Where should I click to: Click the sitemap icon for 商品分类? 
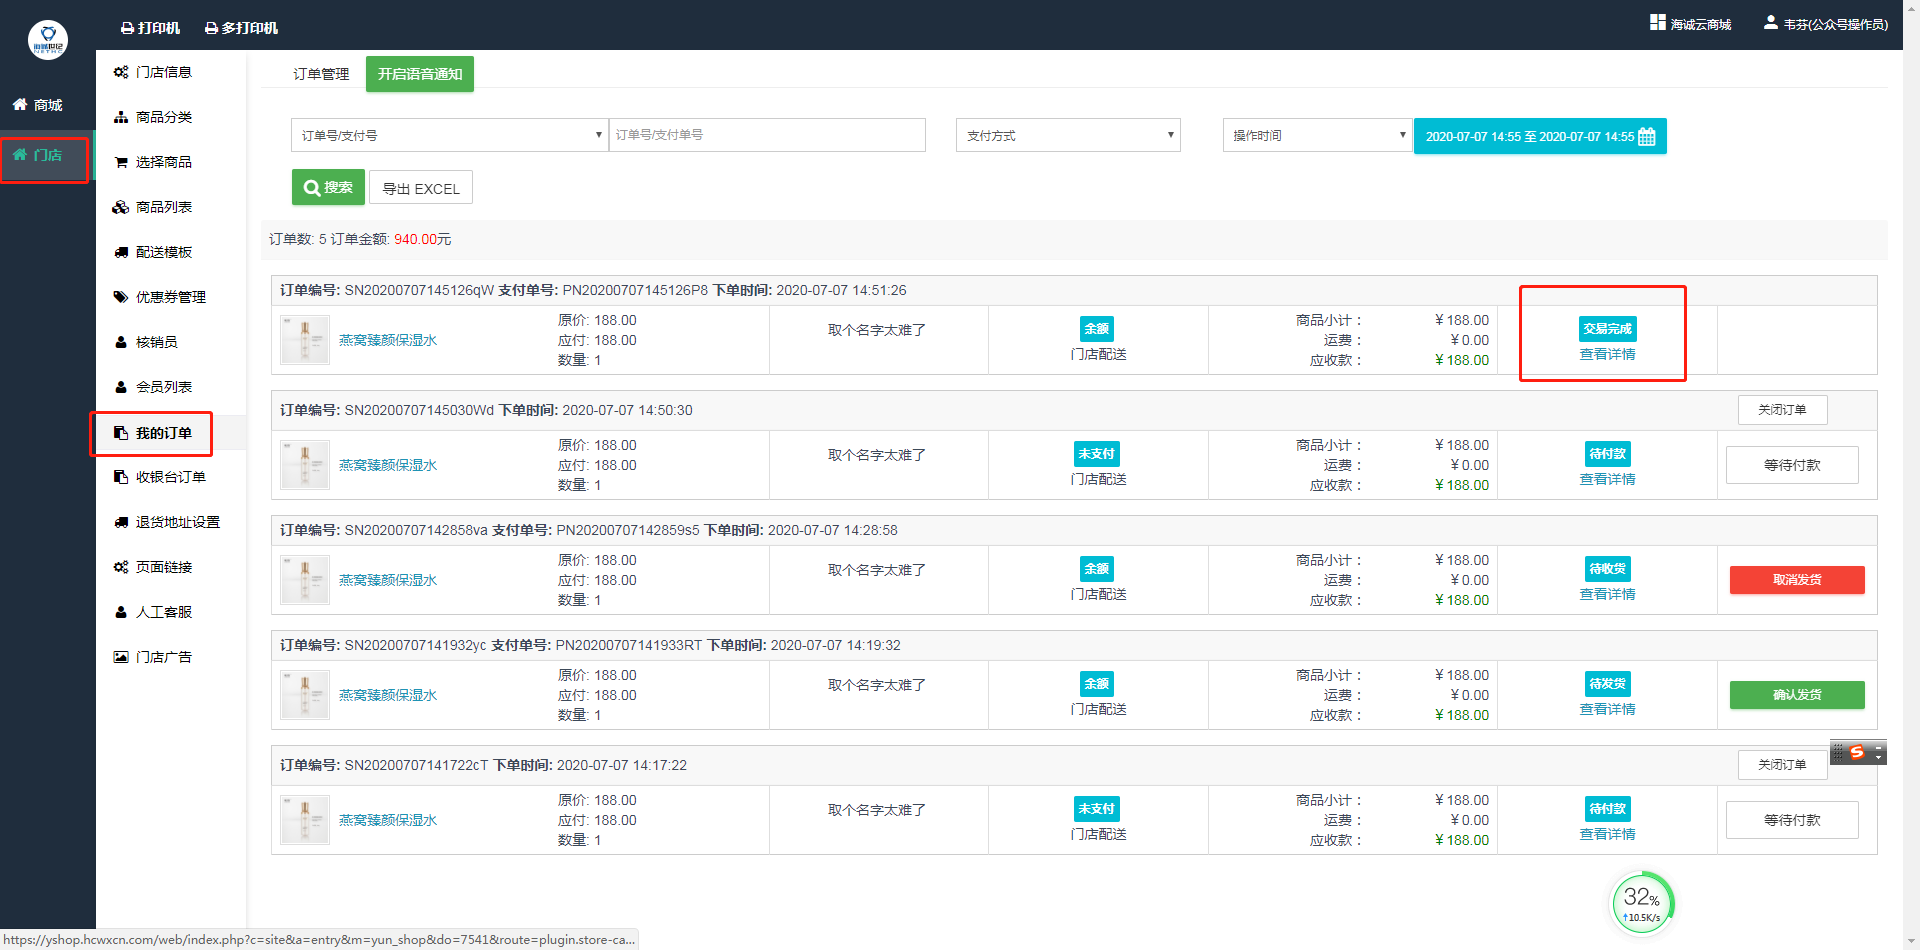(121, 117)
